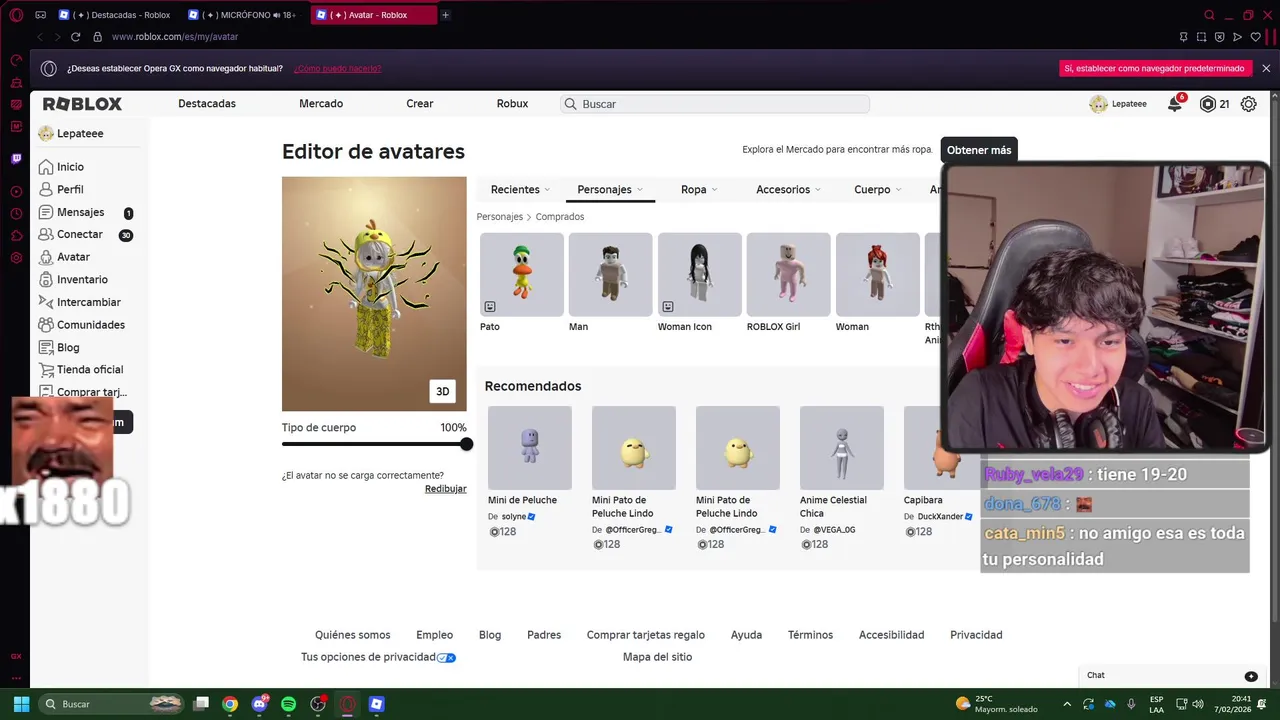Image resolution: width=1280 pixels, height=720 pixels.
Task: Reload the current Roblox page
Action: (75, 37)
